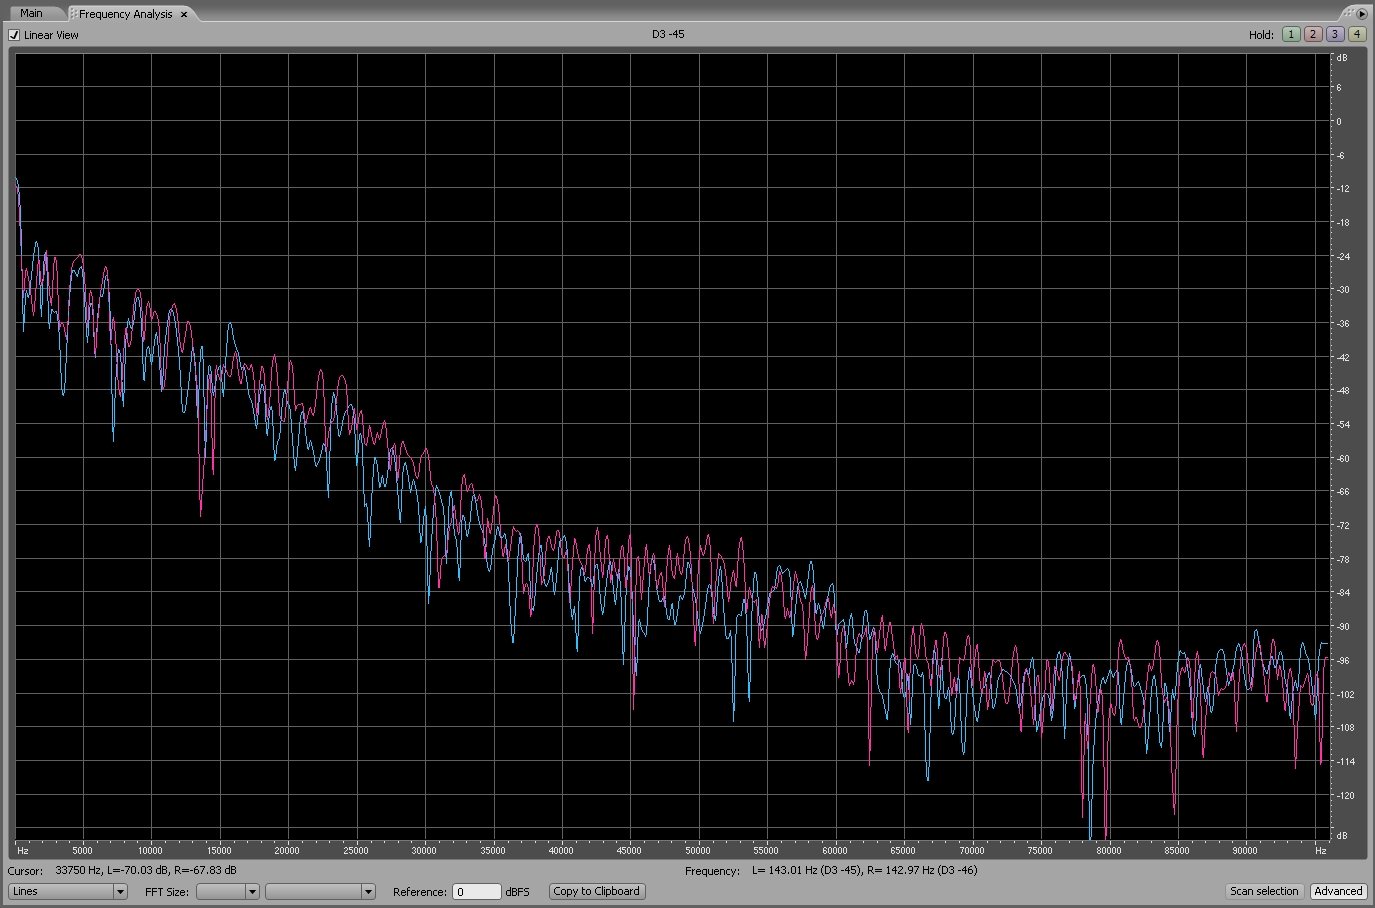Click Copy to Clipboard button

click(596, 891)
